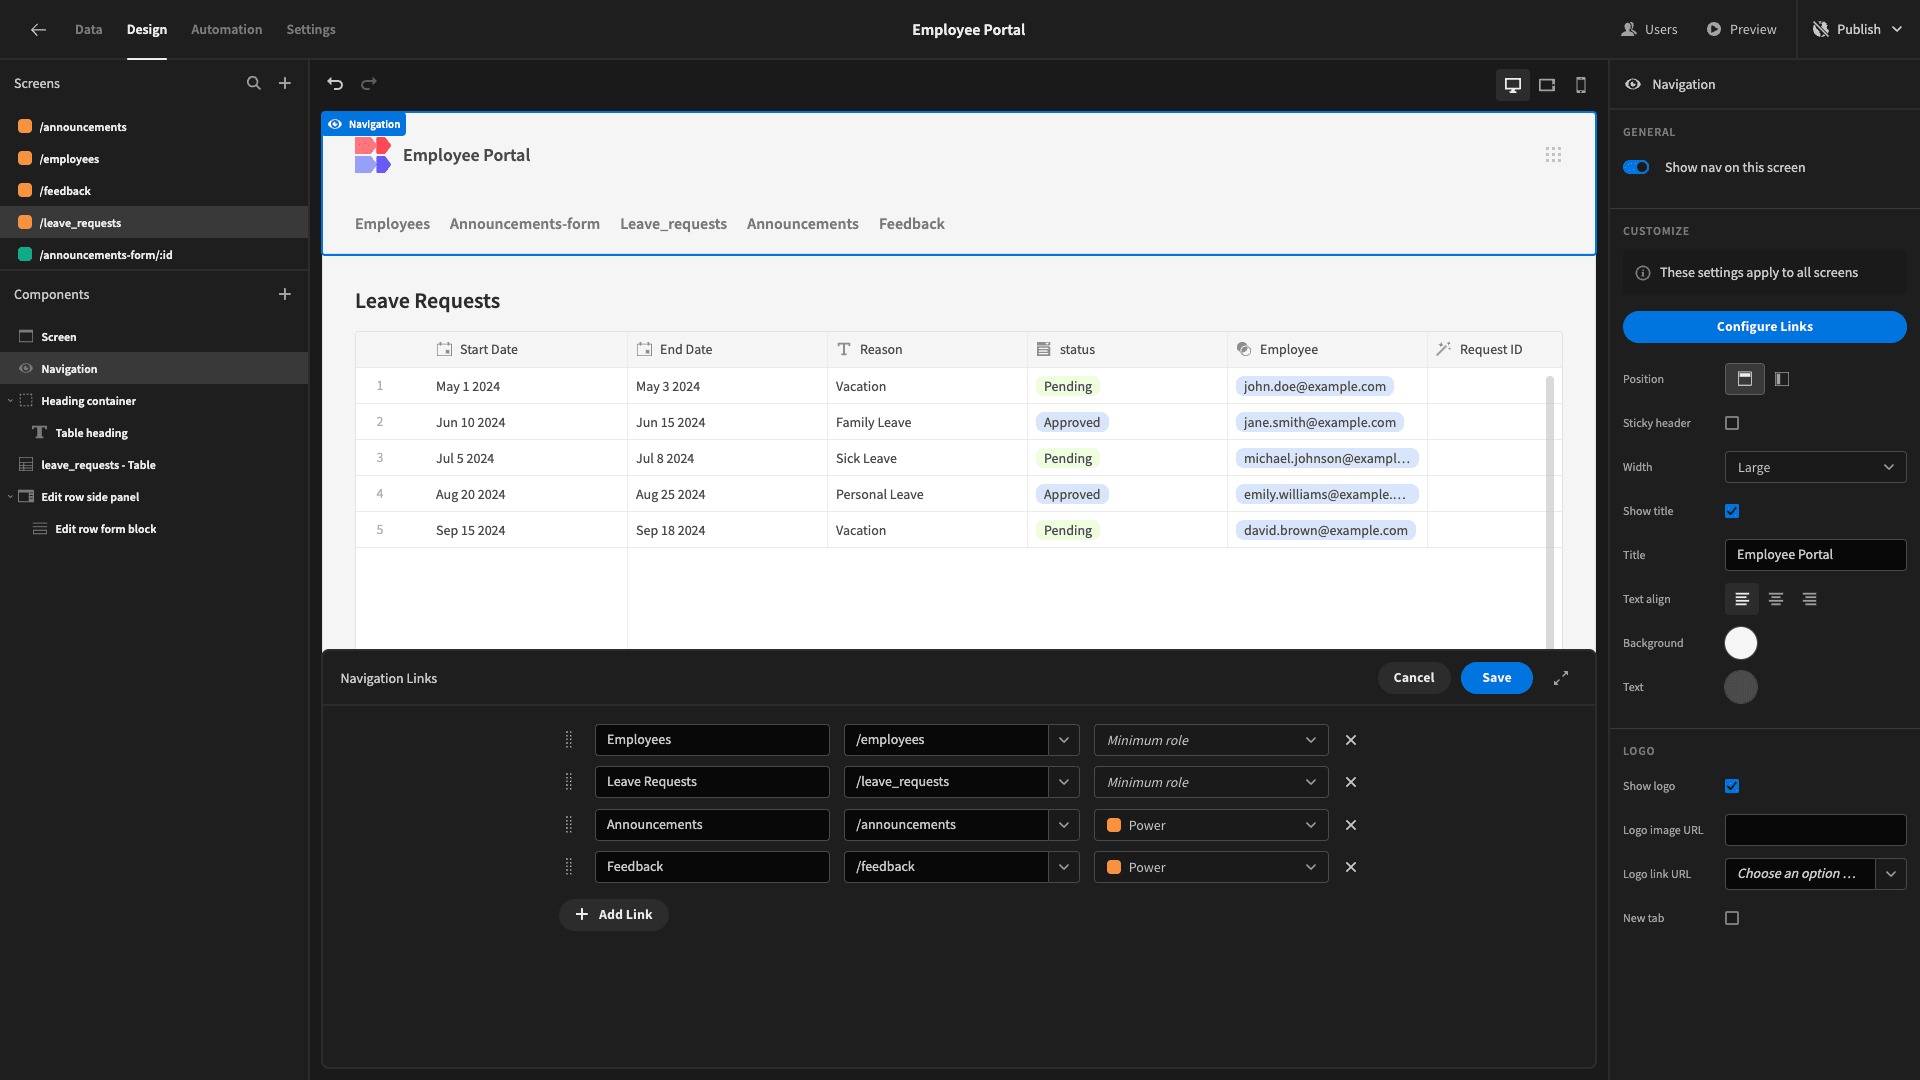Image resolution: width=1920 pixels, height=1080 pixels.
Task: Open the Publish dropdown arrow
Action: coord(1897,30)
